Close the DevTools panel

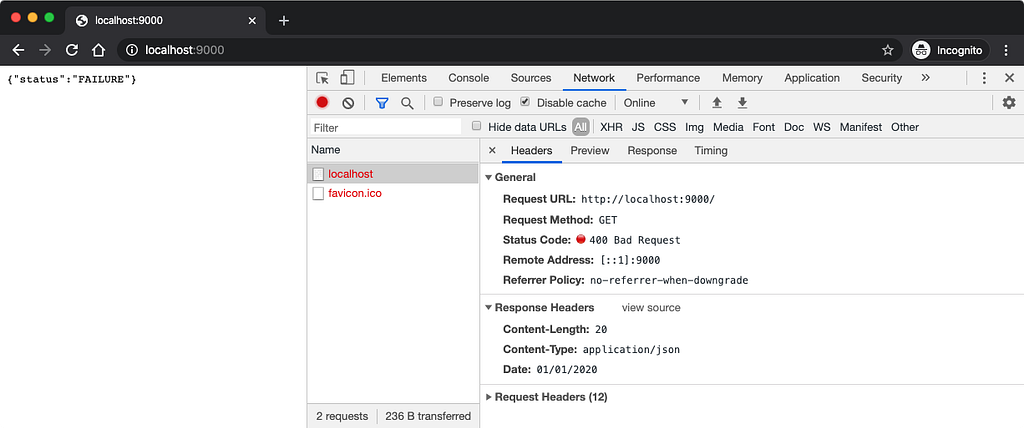pyautogui.click(x=1009, y=78)
